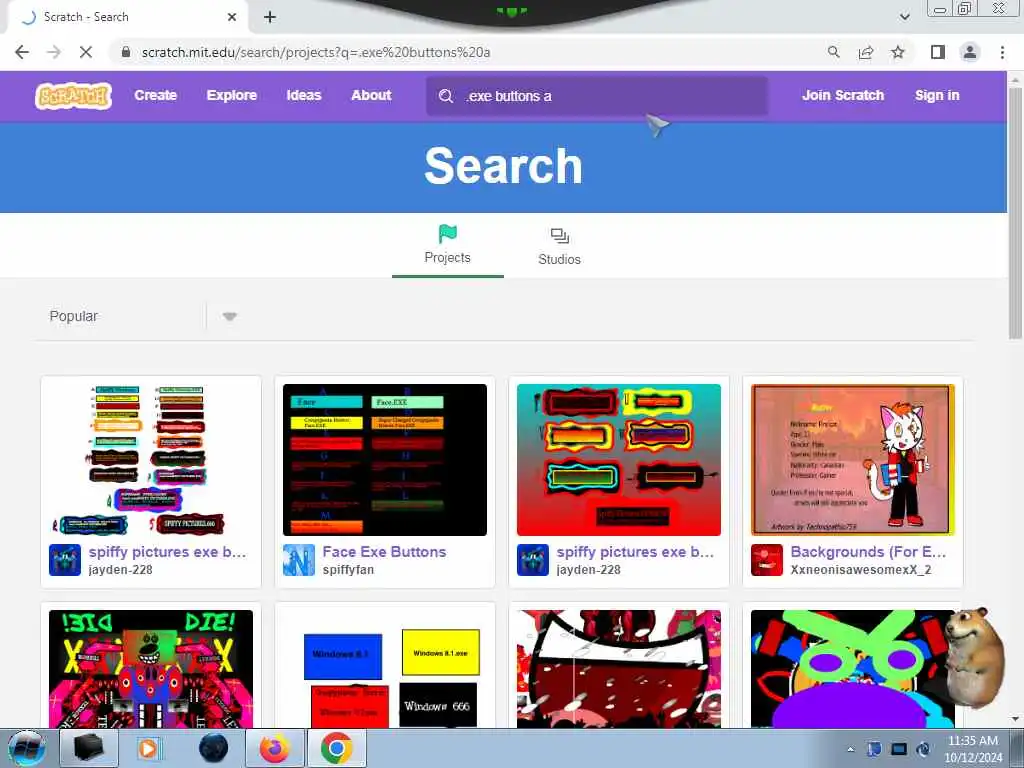Image resolution: width=1024 pixels, height=768 pixels.
Task: Click the share page icon
Action: coord(866,52)
